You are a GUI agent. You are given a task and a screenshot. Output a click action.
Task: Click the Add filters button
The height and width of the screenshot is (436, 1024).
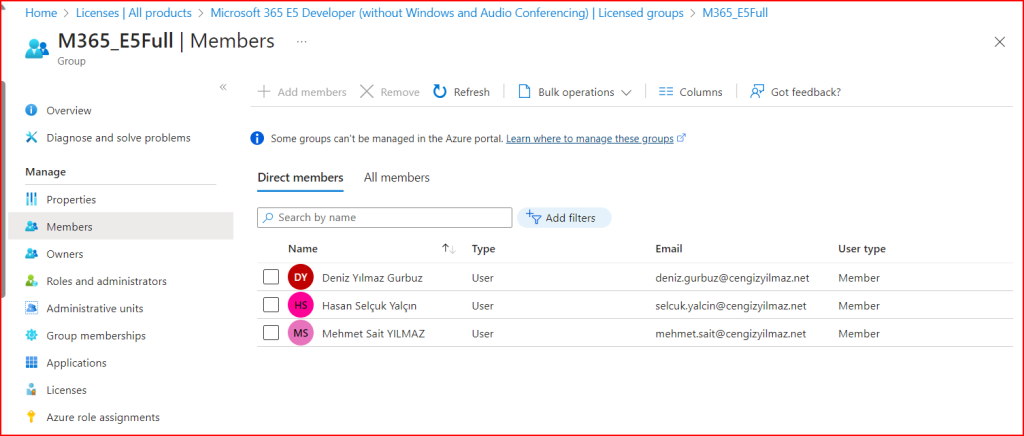pyautogui.click(x=563, y=218)
